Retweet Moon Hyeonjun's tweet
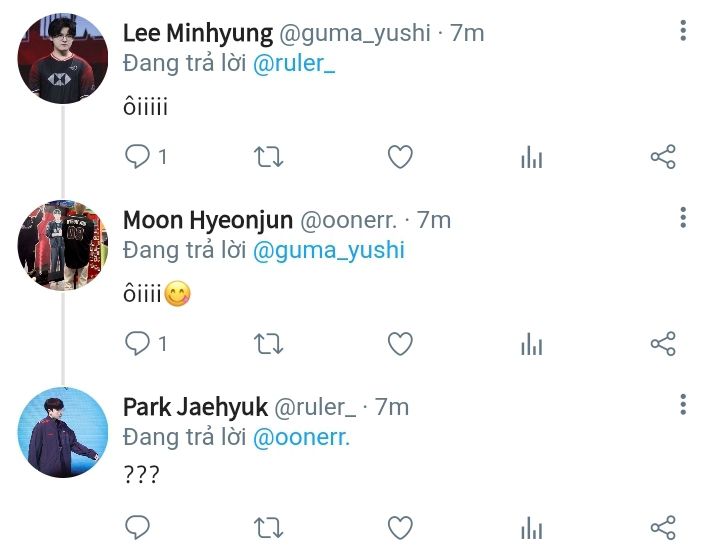The width and height of the screenshot is (720, 550). tap(269, 344)
